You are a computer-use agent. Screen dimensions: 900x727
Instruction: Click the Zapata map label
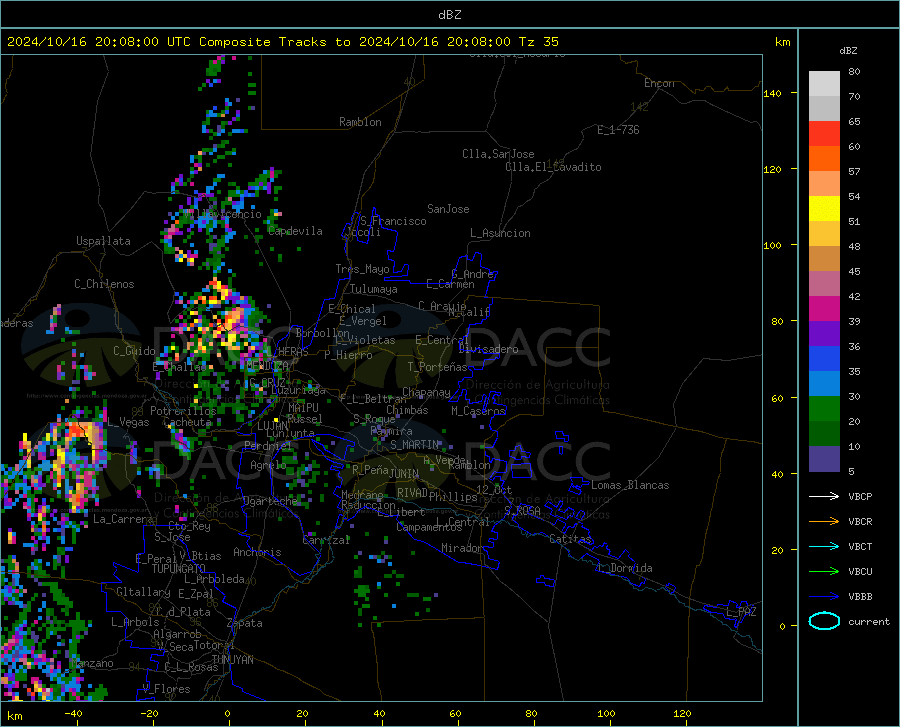click(x=245, y=623)
